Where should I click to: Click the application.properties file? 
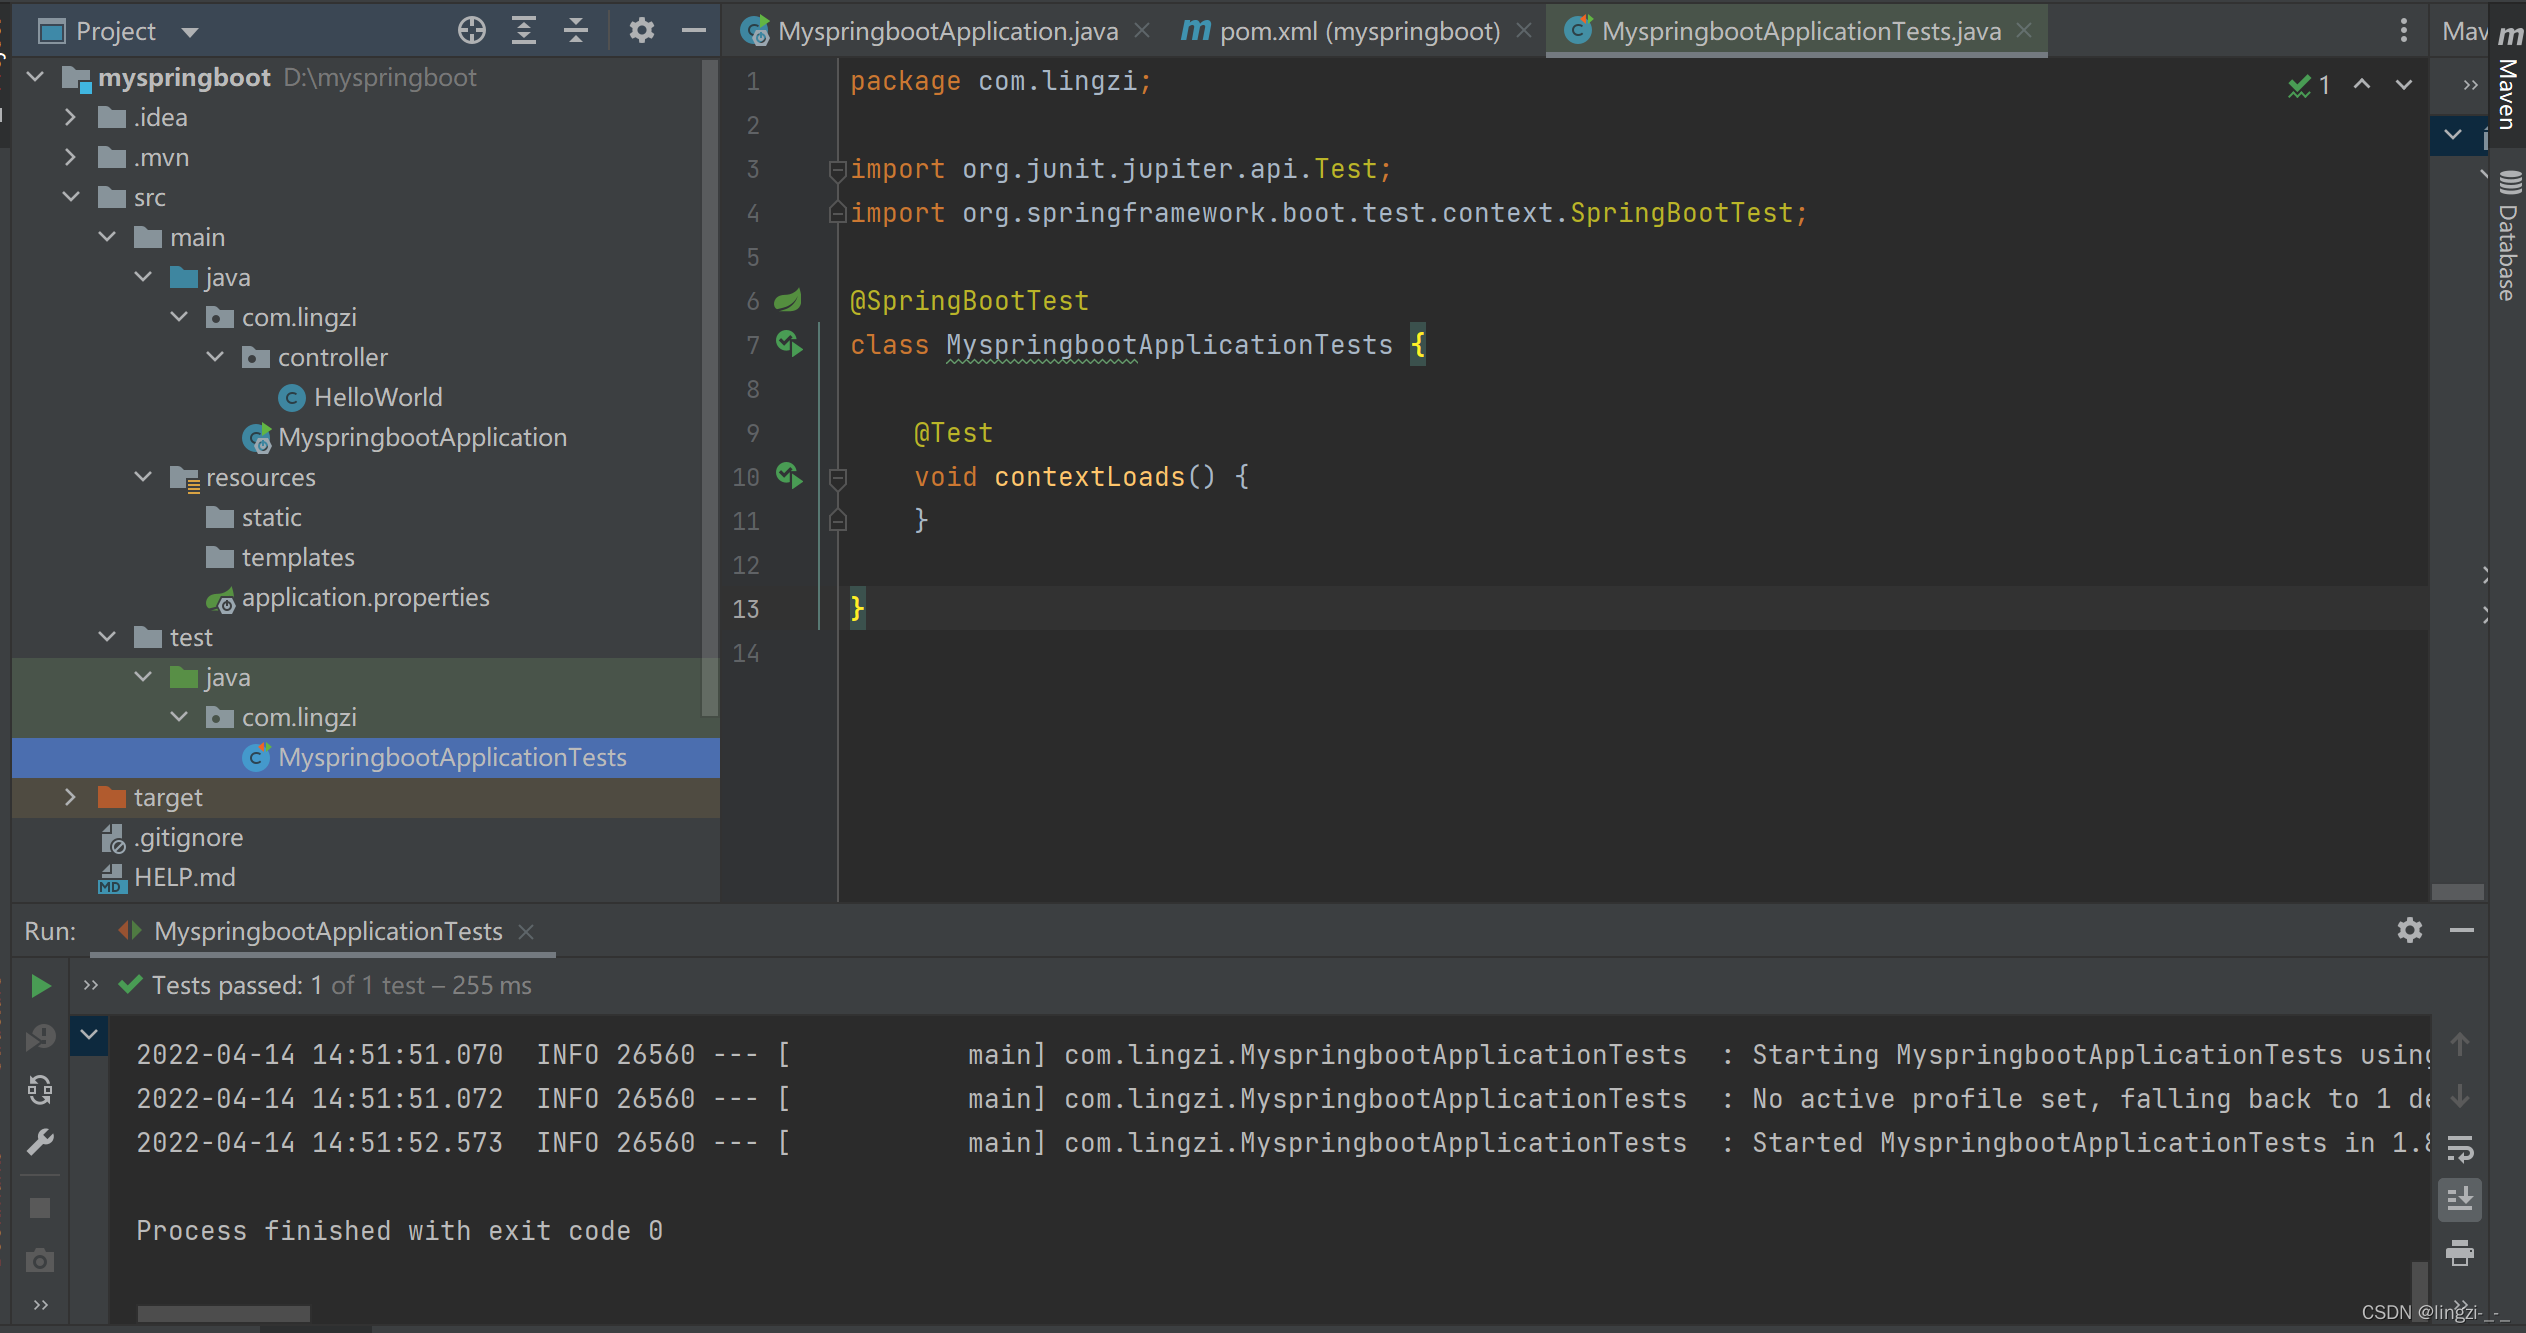coord(366,596)
